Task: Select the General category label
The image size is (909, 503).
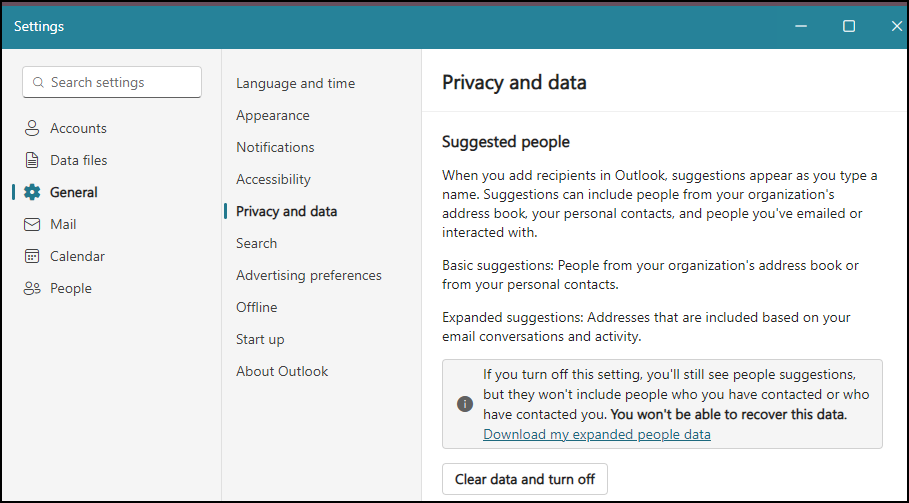Action: click(74, 192)
